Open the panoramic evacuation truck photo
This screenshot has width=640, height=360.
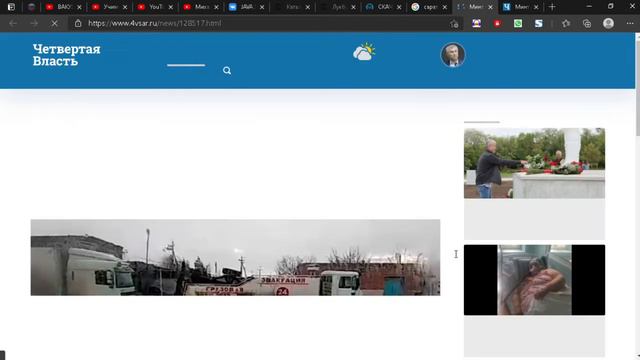236,258
